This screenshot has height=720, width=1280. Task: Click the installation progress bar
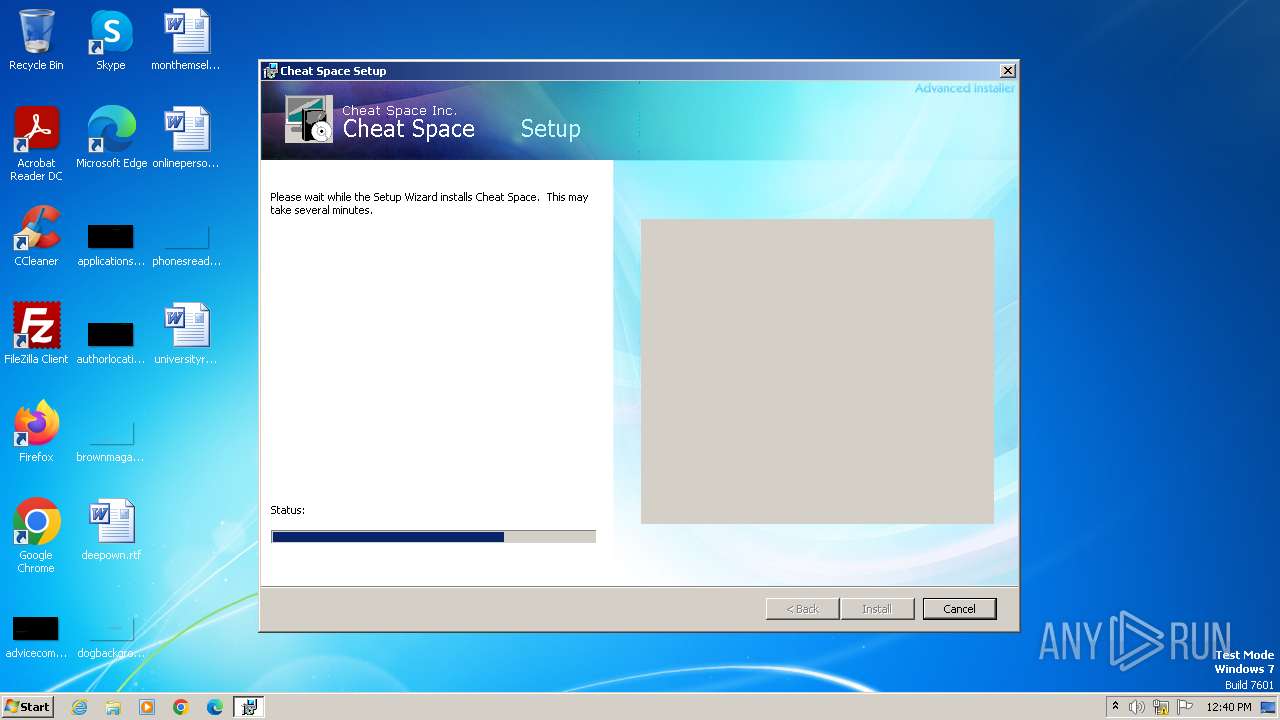pyautogui.click(x=434, y=537)
